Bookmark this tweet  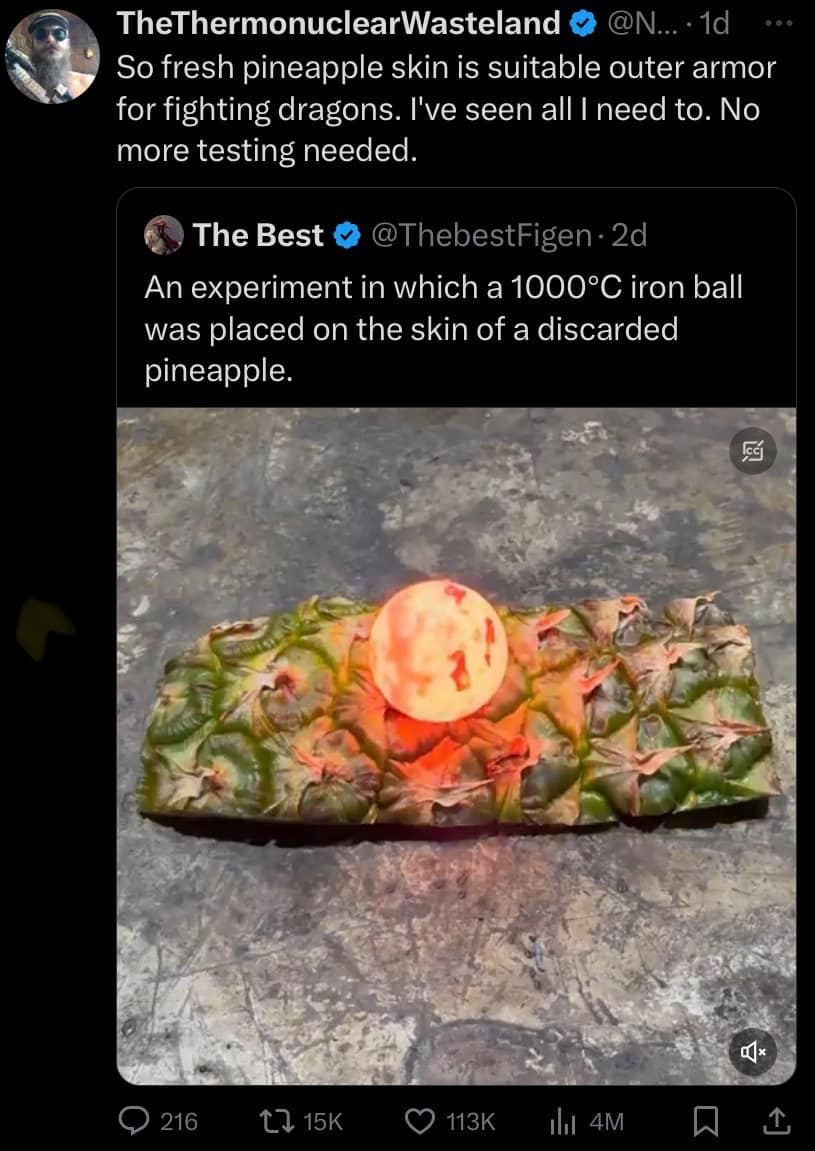pyautogui.click(x=706, y=1121)
